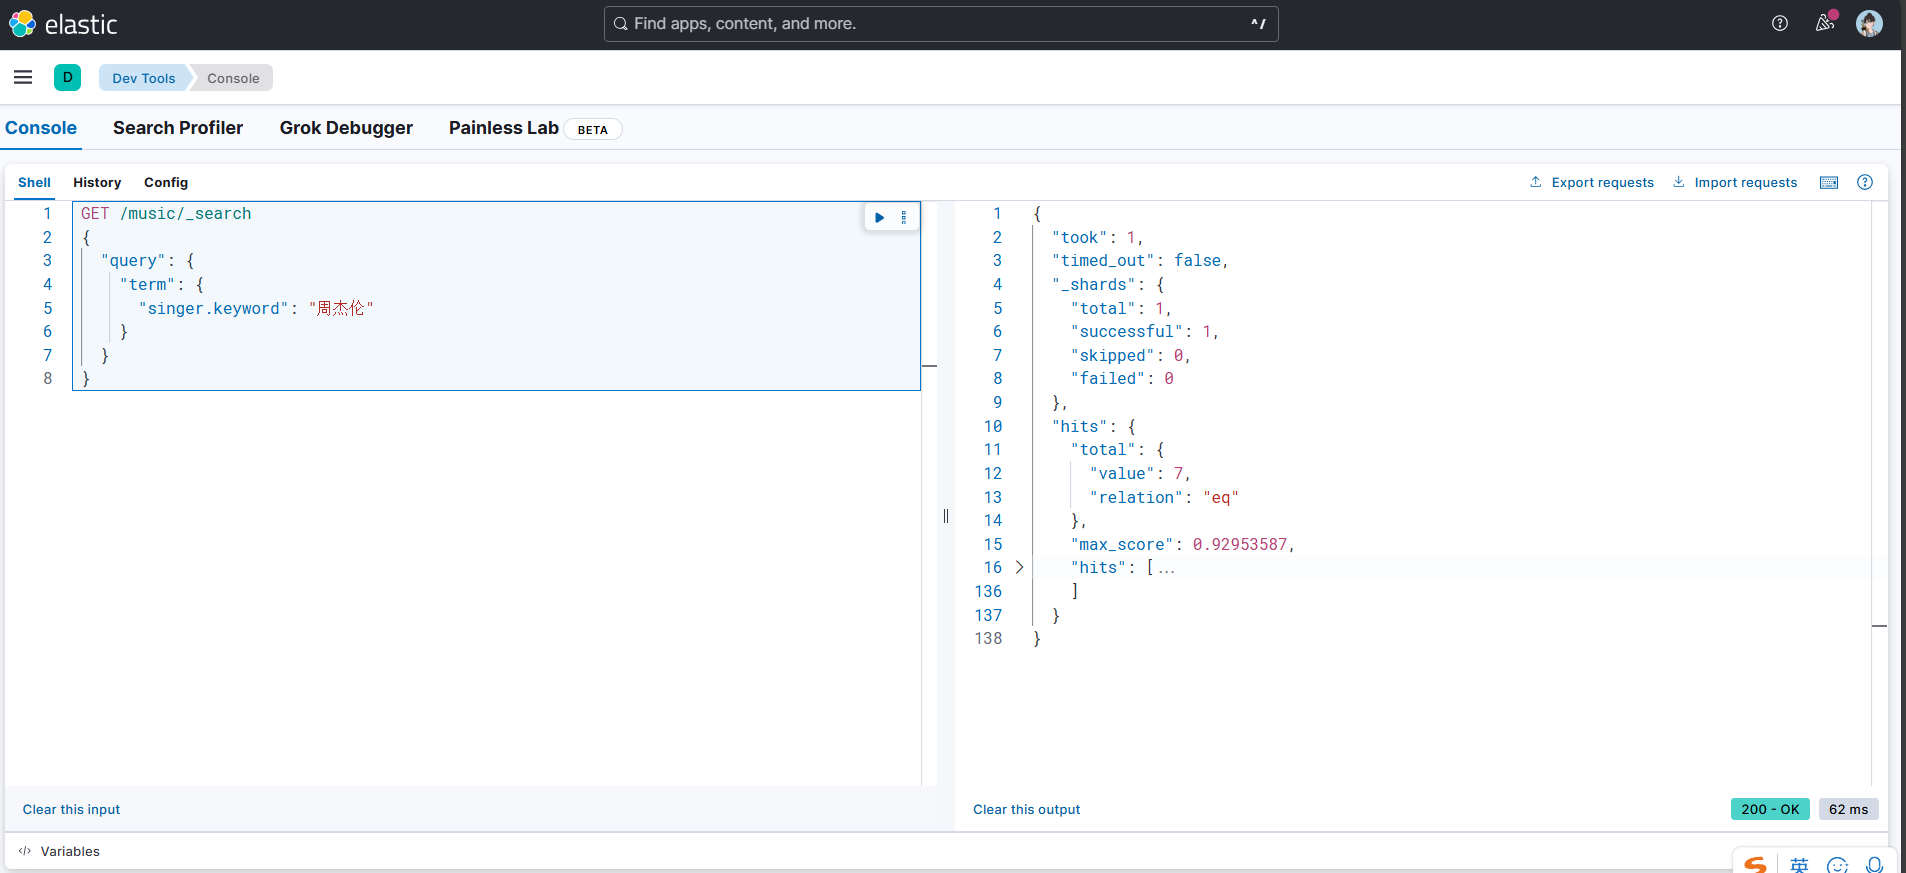Click the space selector D badge
Image resolution: width=1906 pixels, height=873 pixels.
pyautogui.click(x=67, y=77)
